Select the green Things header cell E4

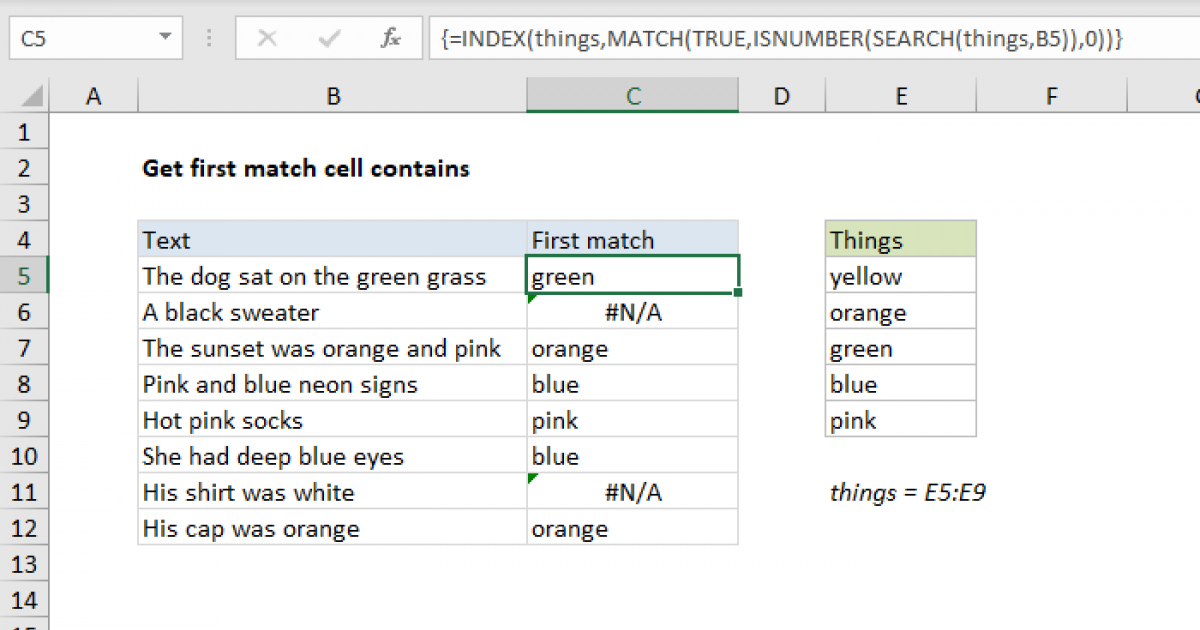coord(899,240)
